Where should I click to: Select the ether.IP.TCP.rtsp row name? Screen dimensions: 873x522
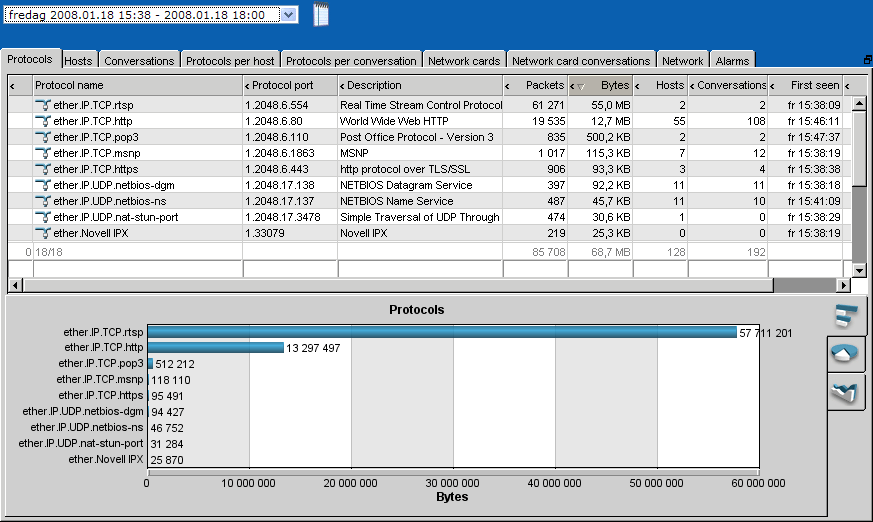pos(93,105)
